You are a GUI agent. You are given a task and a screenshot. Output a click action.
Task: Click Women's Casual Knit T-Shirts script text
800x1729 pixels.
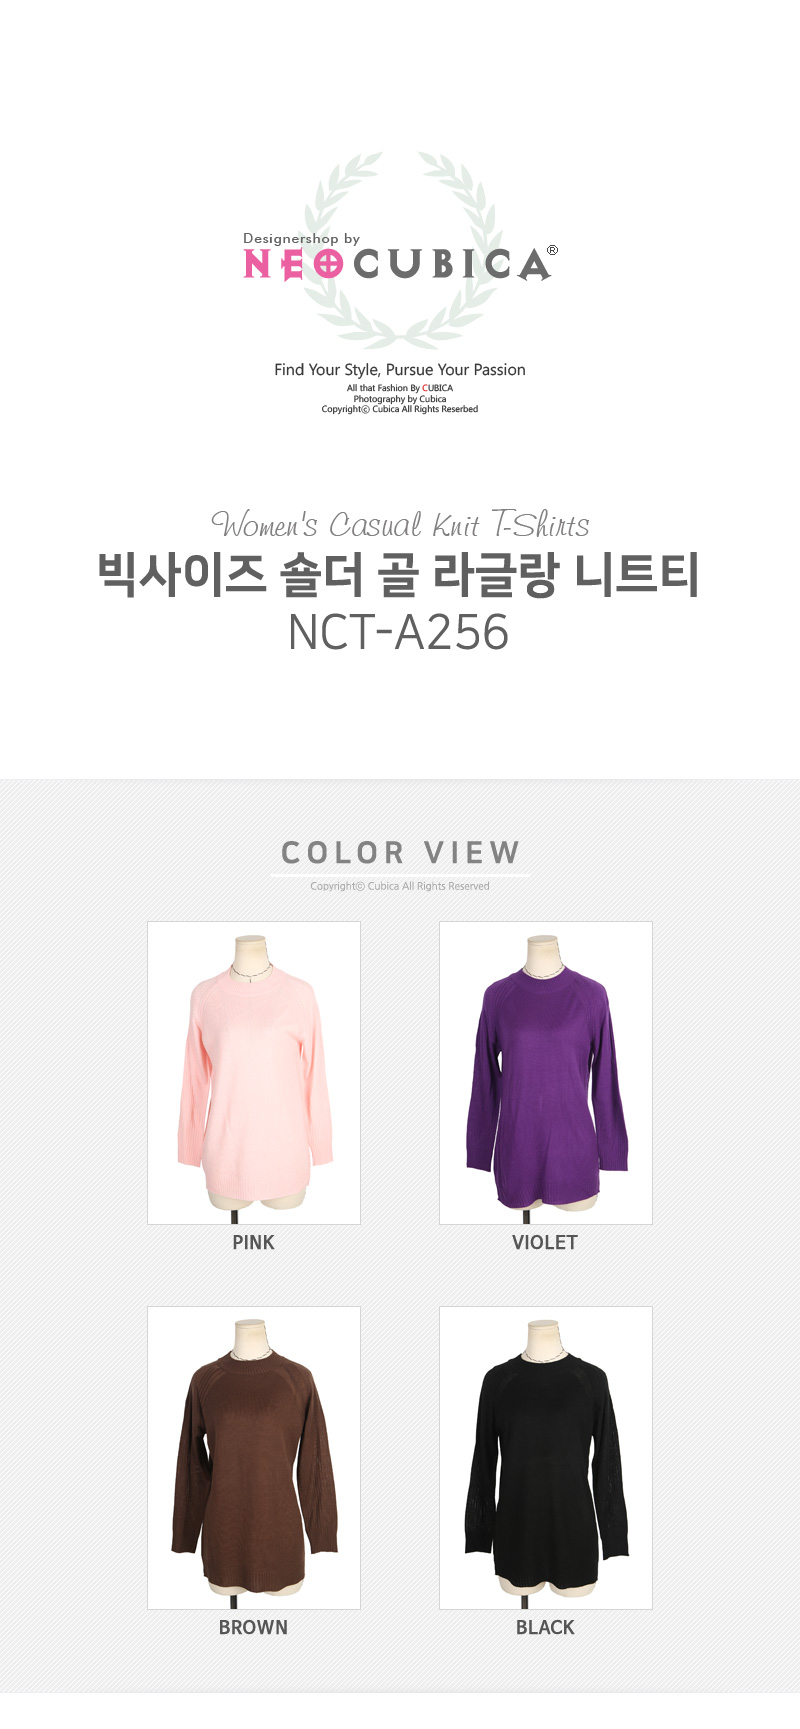tap(400, 524)
